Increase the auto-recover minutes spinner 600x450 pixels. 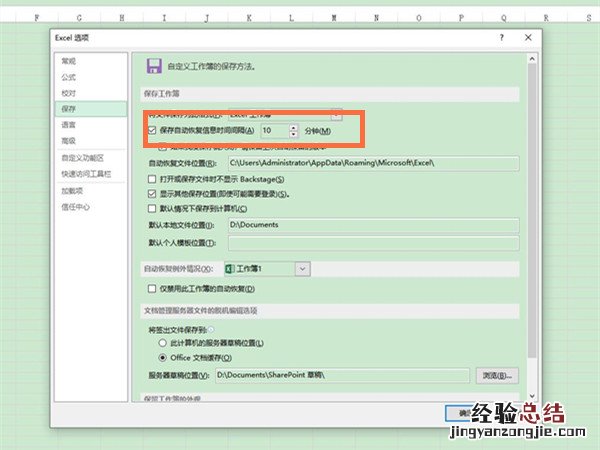[294, 127]
